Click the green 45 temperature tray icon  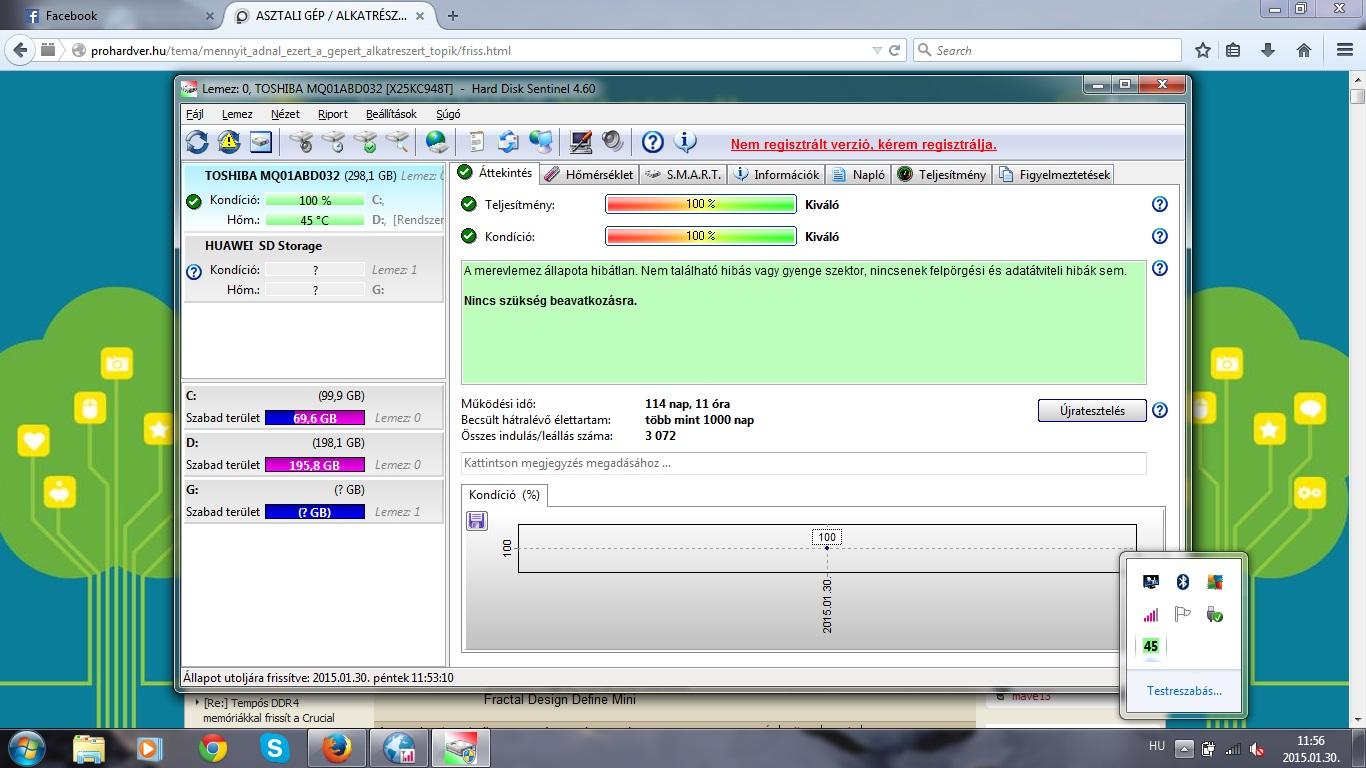click(x=1151, y=646)
